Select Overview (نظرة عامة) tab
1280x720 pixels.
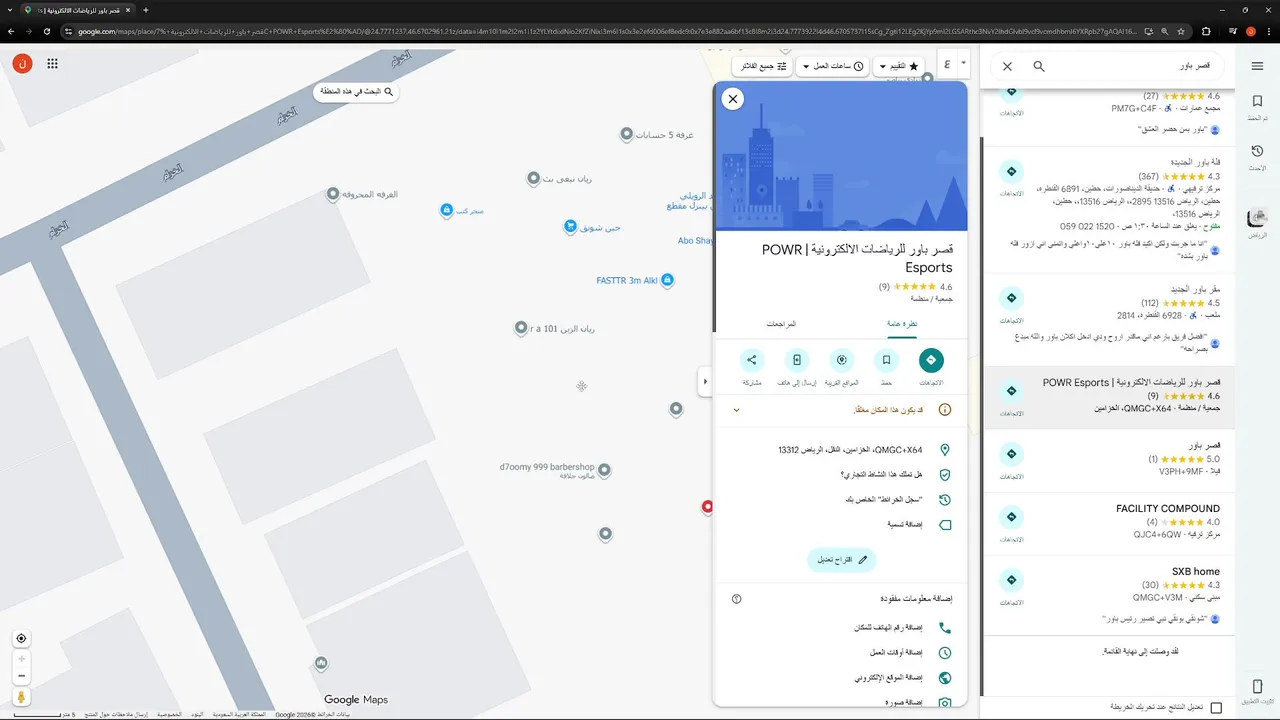tap(902, 324)
